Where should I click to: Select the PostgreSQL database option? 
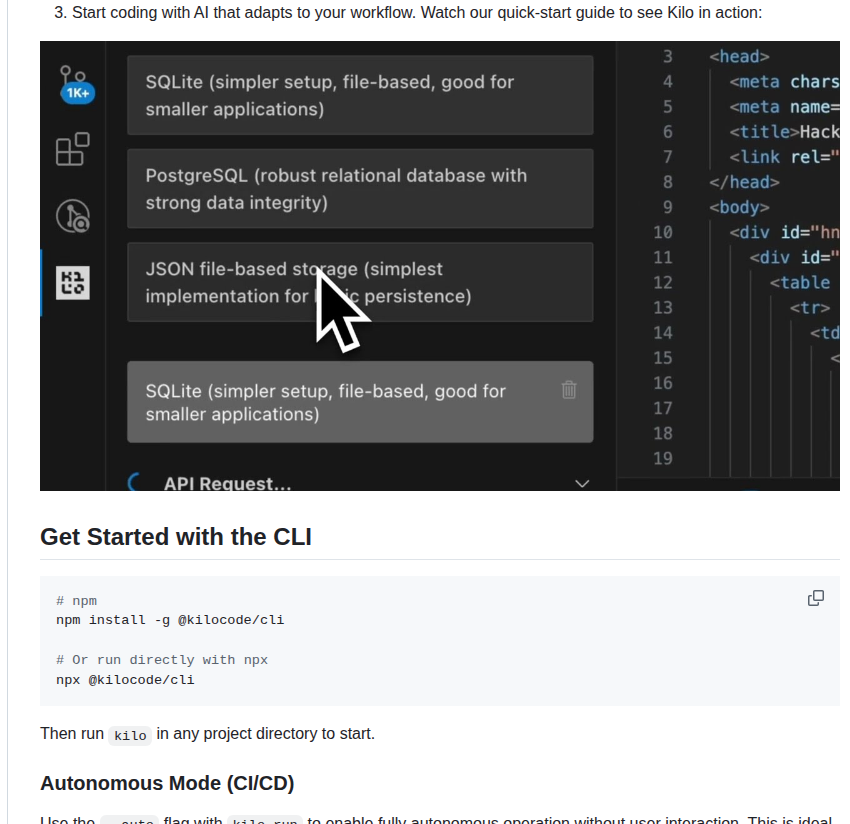pos(360,189)
